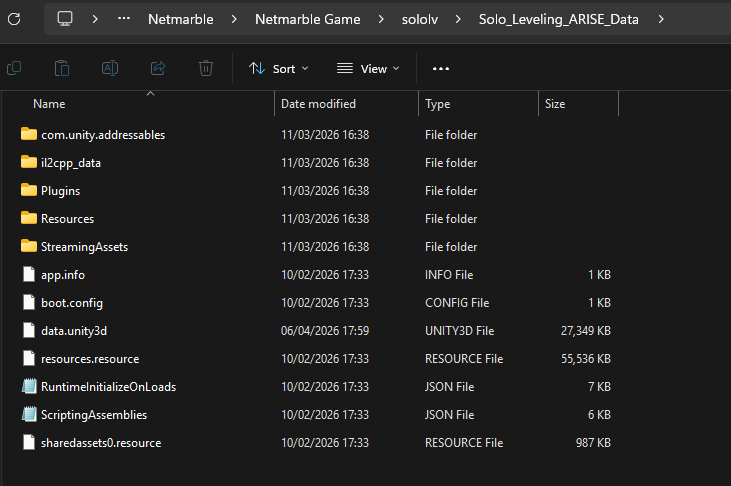Expand the chevron after Netmarble Game breadcrumb
Image resolution: width=731 pixels, height=486 pixels.
tap(381, 19)
